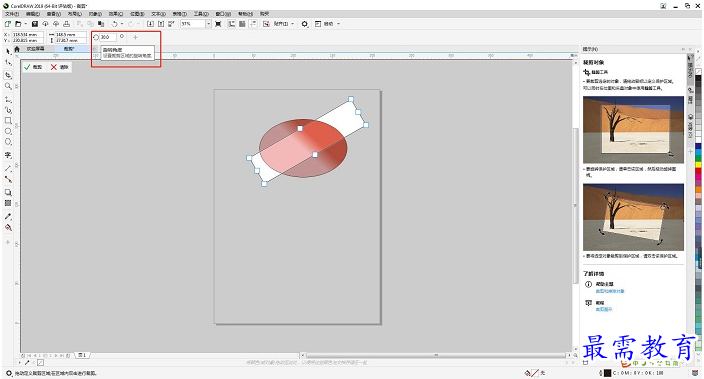Viewport: 704px width, 379px height.
Task: Click the Save disk icon
Action: click(35, 24)
